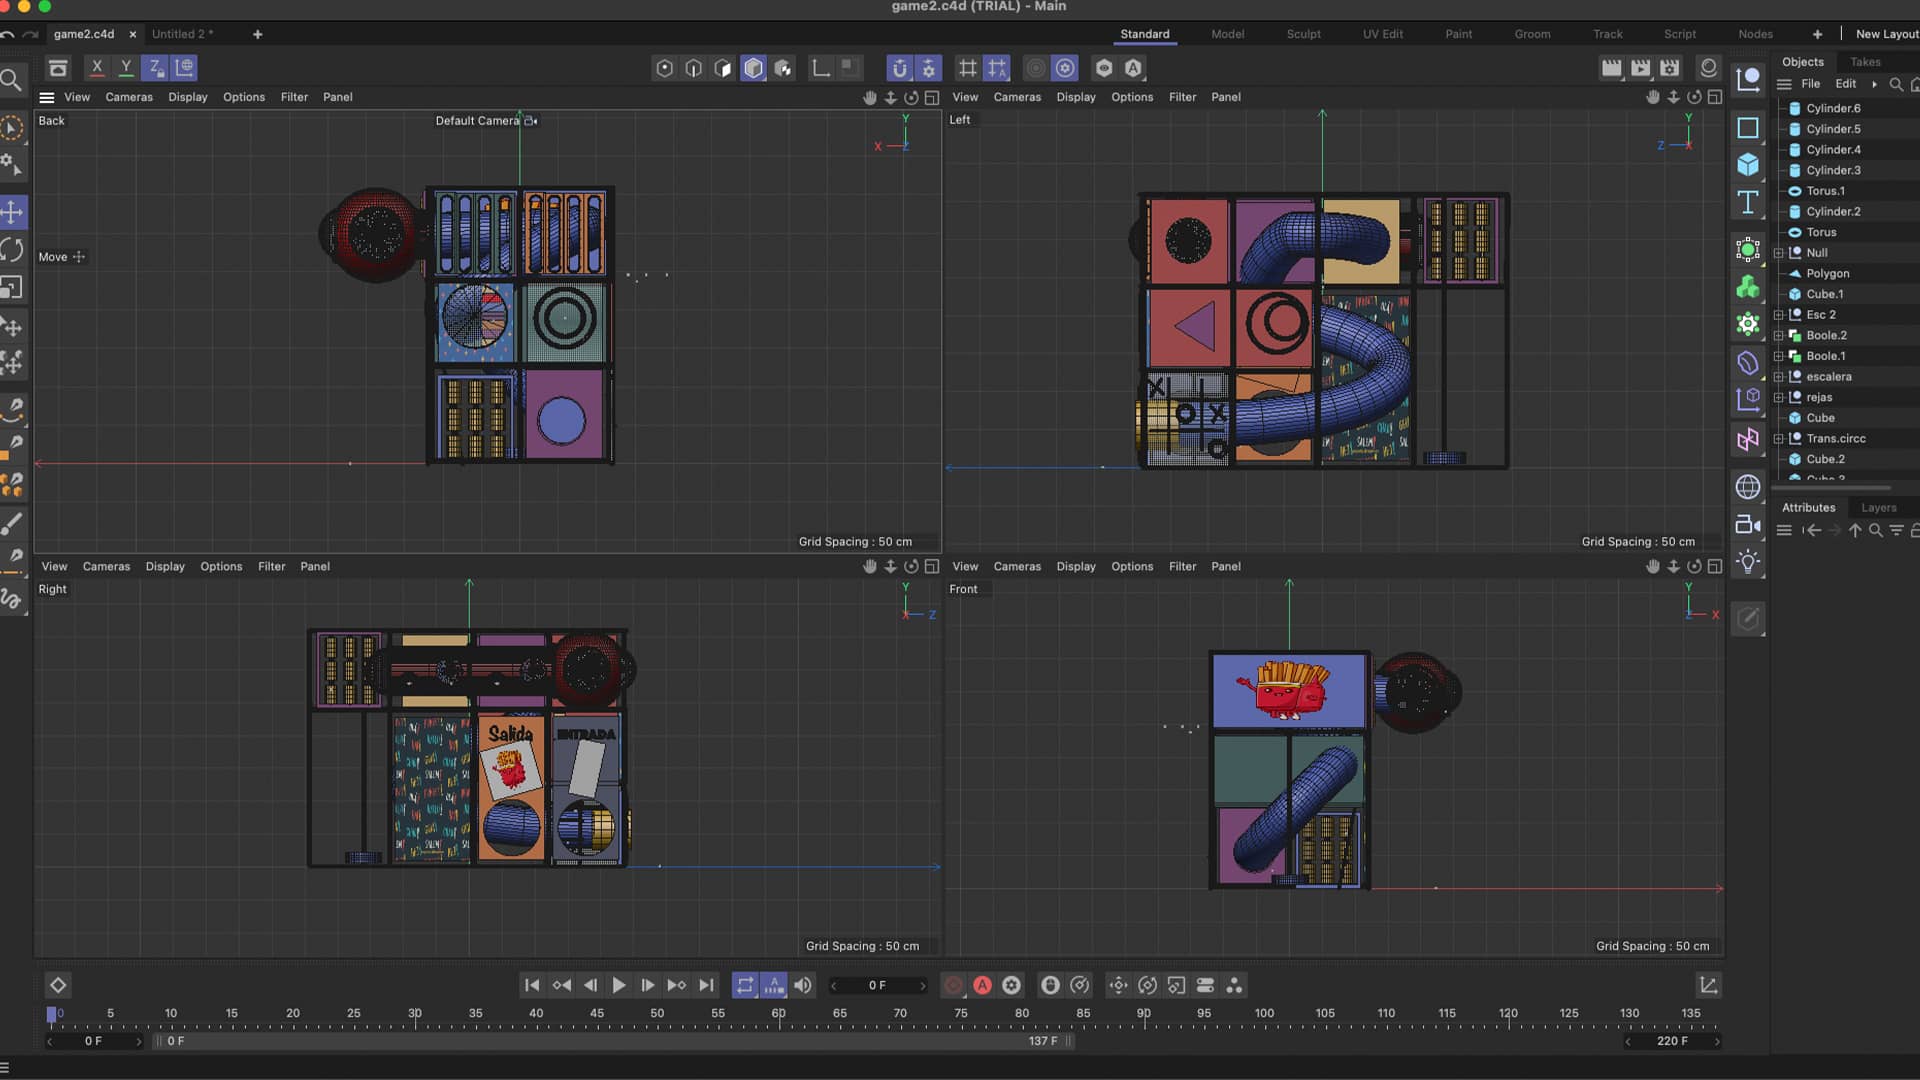
Task: Expand the Boole.2 object
Action: click(x=1779, y=336)
